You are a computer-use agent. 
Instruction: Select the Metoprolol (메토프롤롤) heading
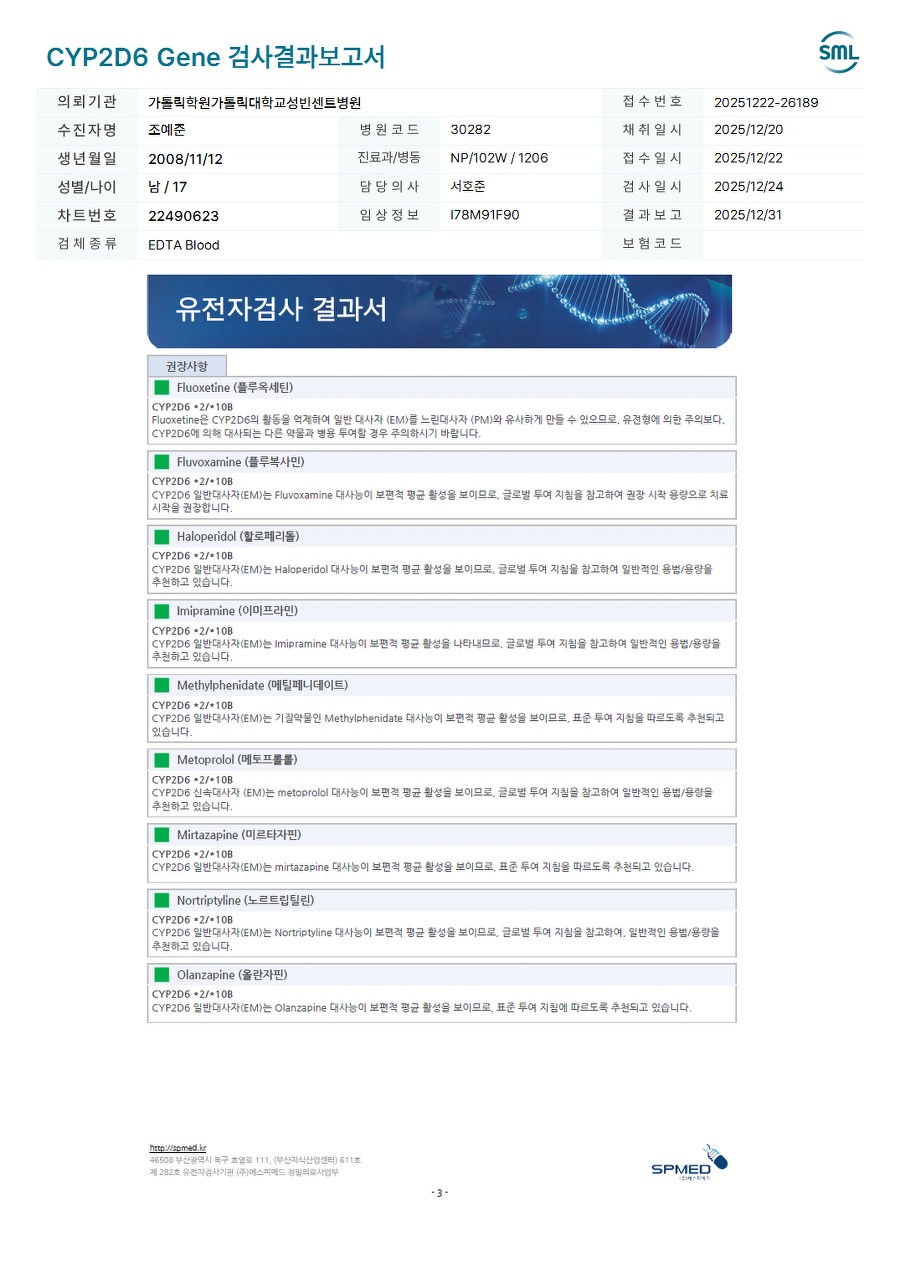tap(237, 760)
